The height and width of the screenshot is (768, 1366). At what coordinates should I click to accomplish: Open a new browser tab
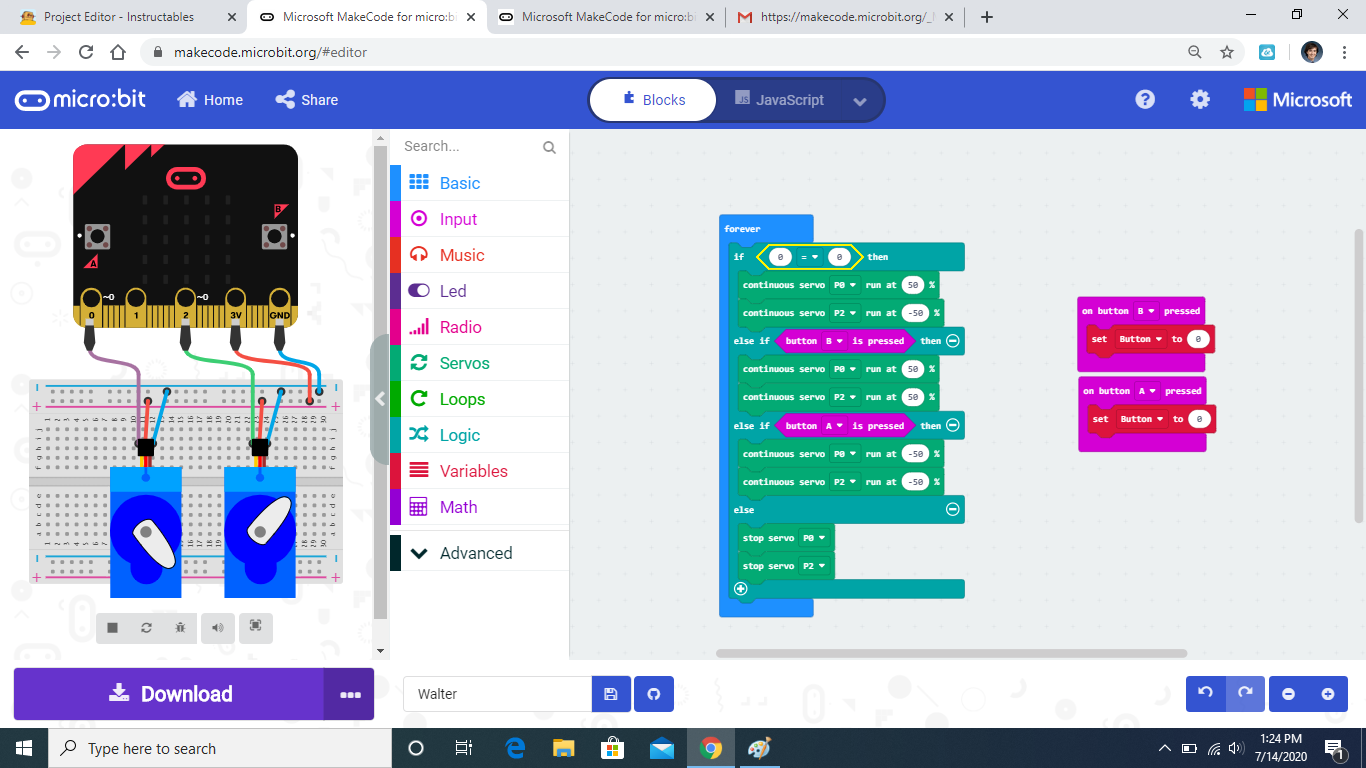pyautogui.click(x=987, y=17)
